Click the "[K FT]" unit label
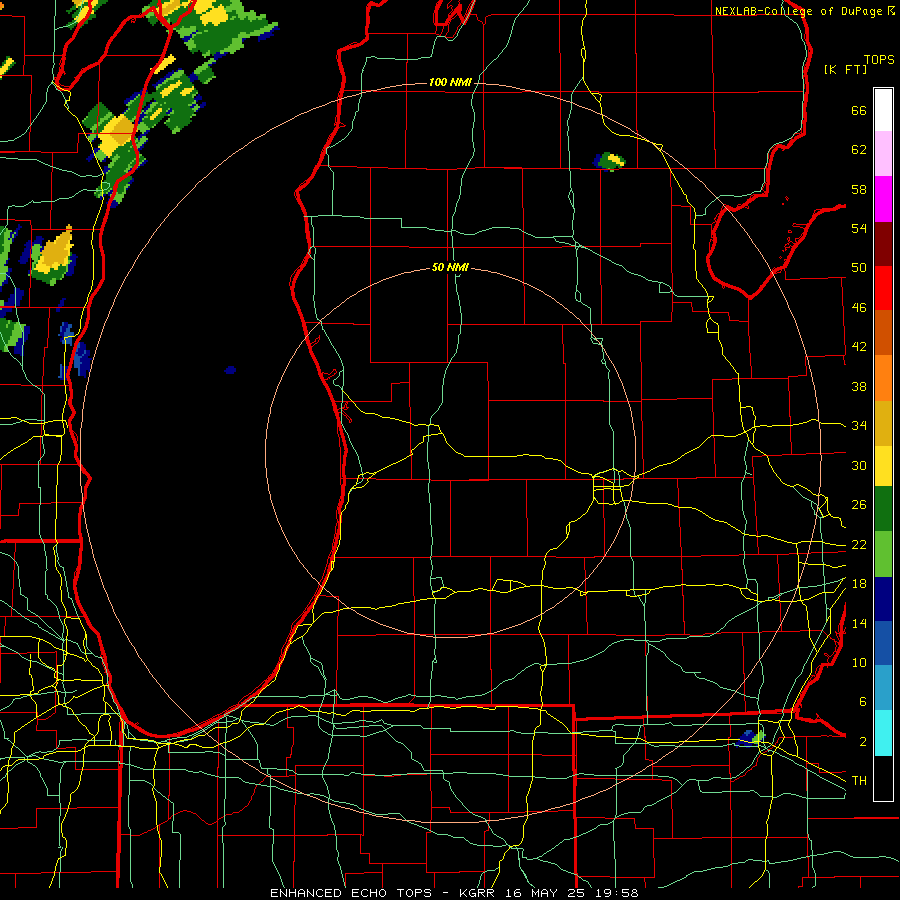Screen dimensions: 900x900 [x=845, y=69]
